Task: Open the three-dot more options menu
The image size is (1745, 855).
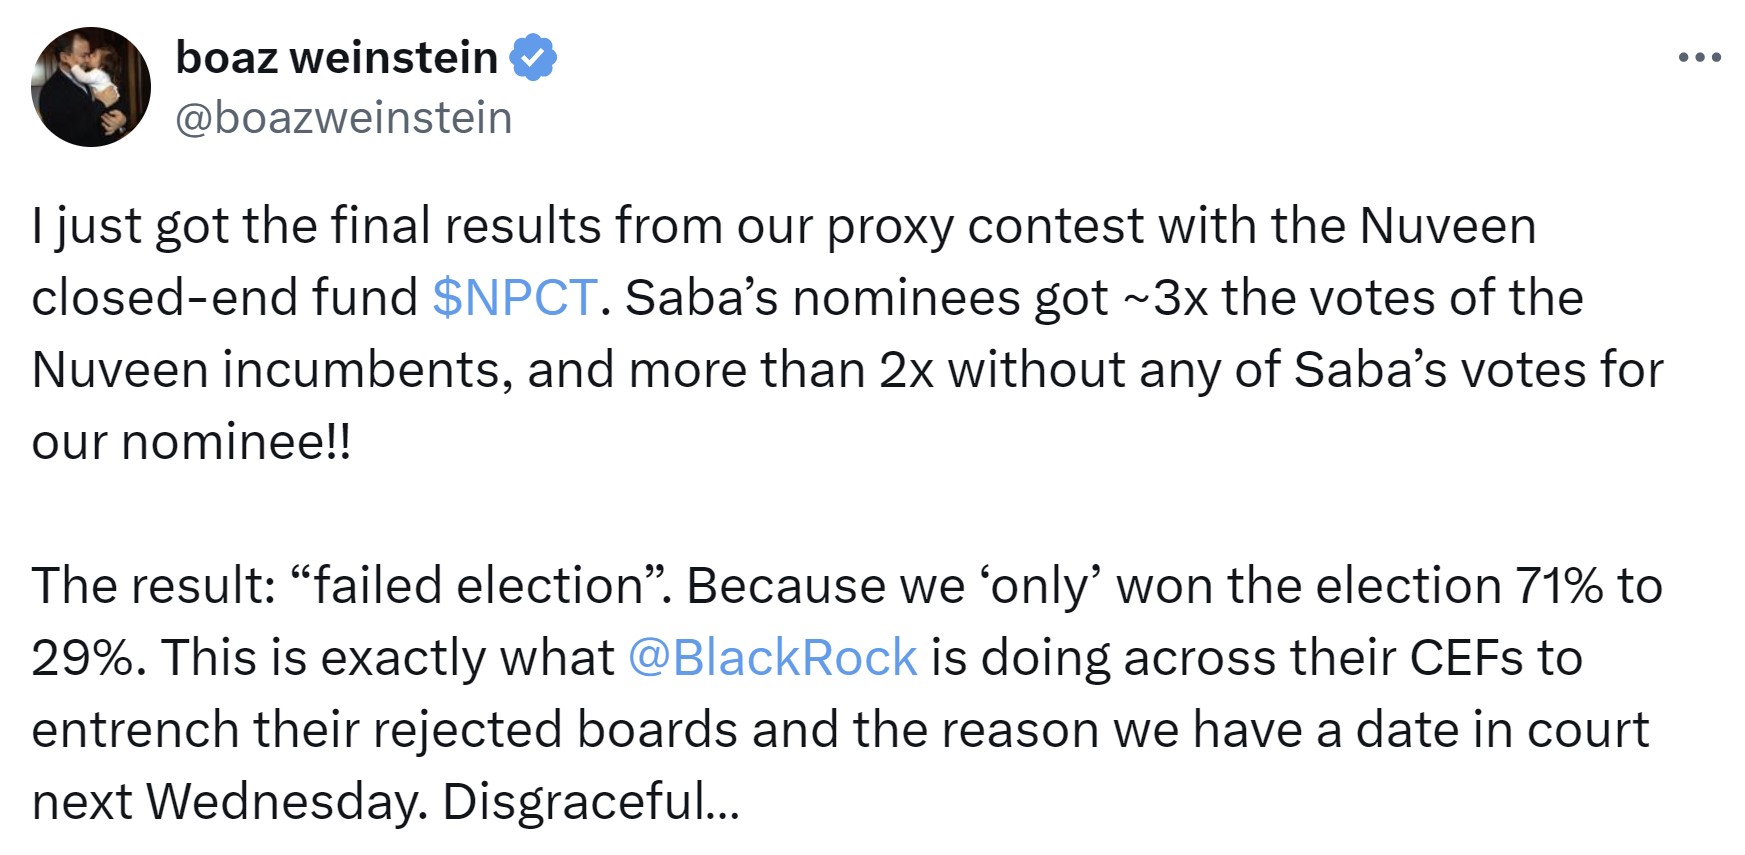Action: 1699,58
